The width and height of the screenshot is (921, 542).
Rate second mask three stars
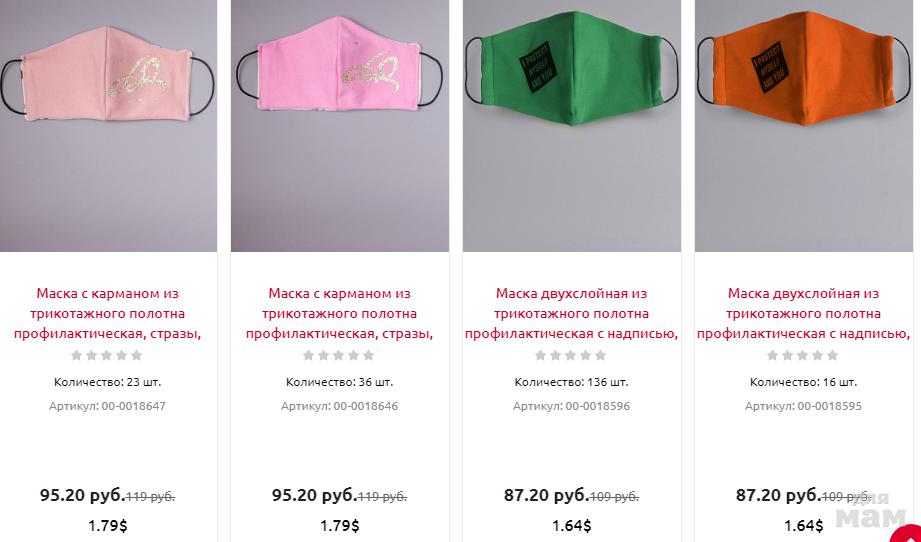pyautogui.click(x=338, y=355)
